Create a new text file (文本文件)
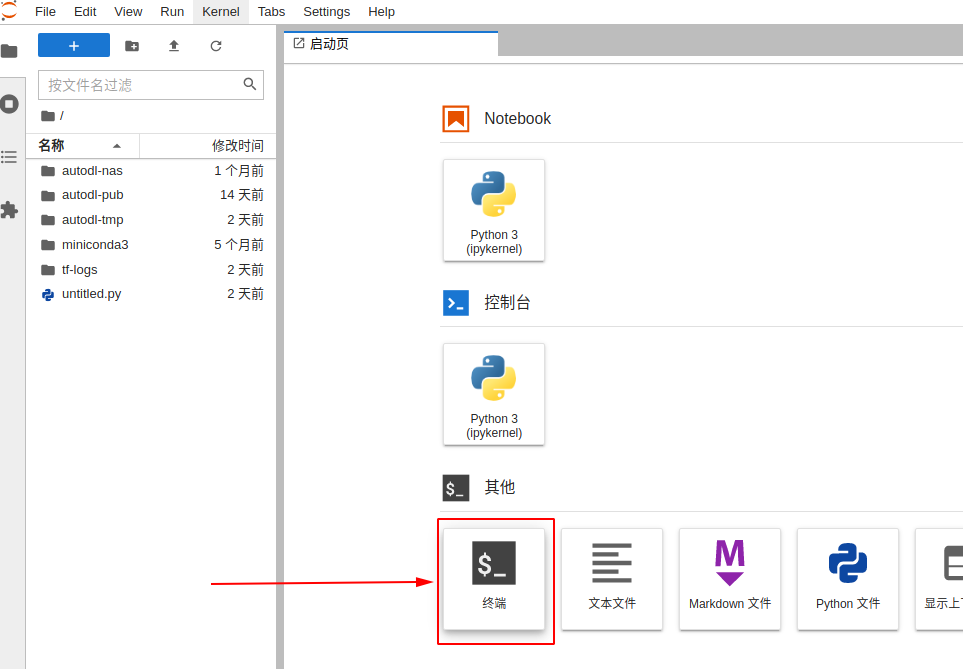The width and height of the screenshot is (963, 669). pos(612,578)
